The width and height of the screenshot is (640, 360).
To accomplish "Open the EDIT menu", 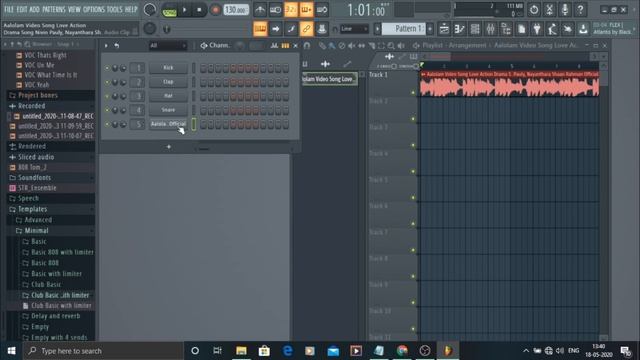I will pos(22,9).
